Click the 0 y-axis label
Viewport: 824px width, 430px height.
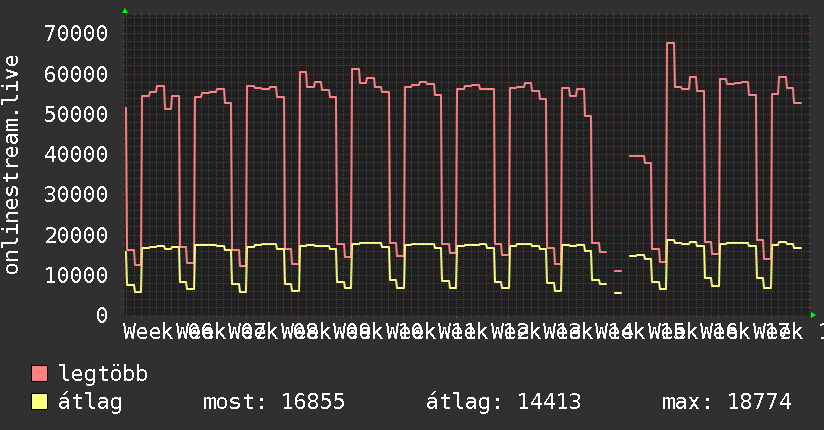tap(102, 315)
